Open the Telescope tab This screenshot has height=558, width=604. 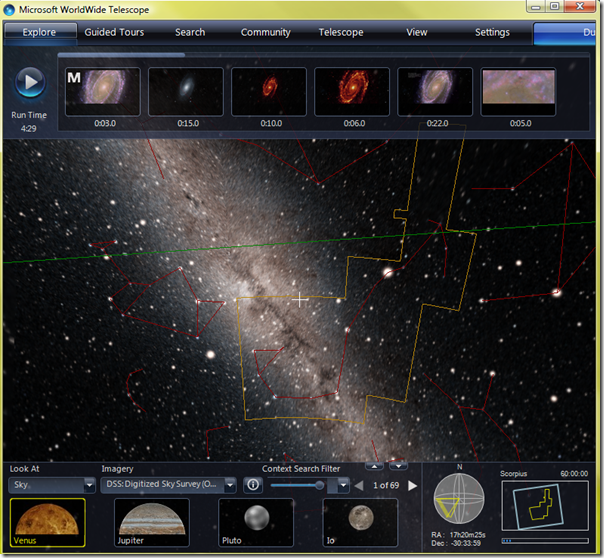tap(341, 32)
